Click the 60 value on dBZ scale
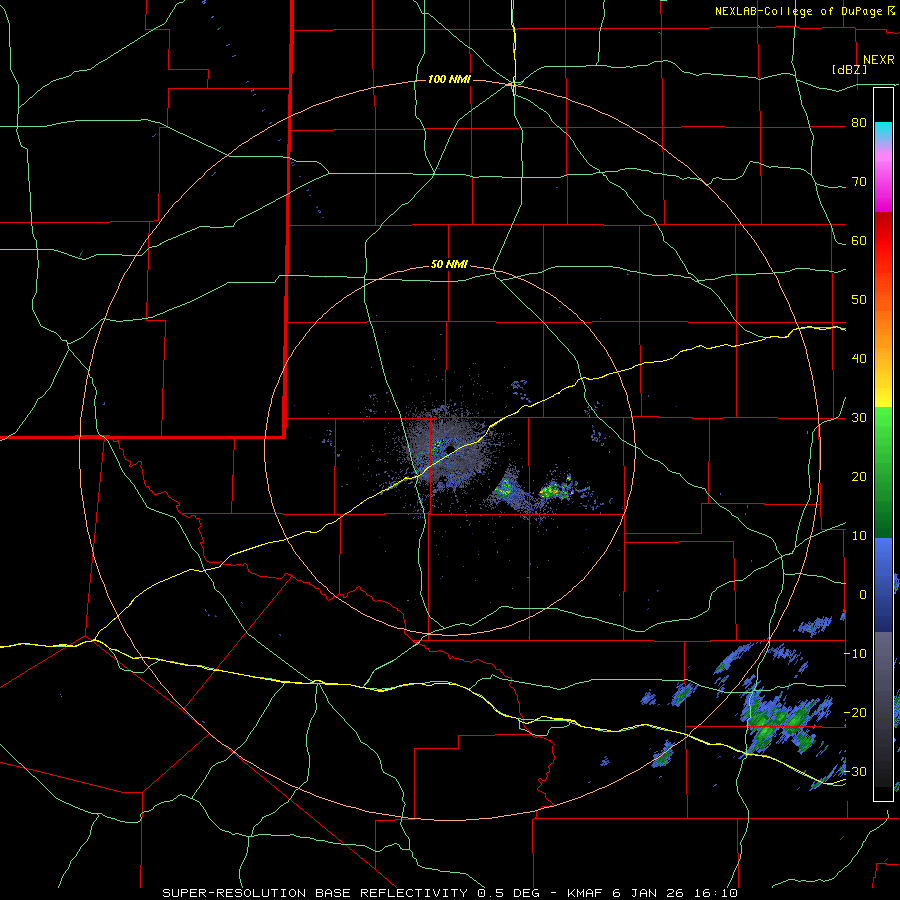 click(859, 240)
